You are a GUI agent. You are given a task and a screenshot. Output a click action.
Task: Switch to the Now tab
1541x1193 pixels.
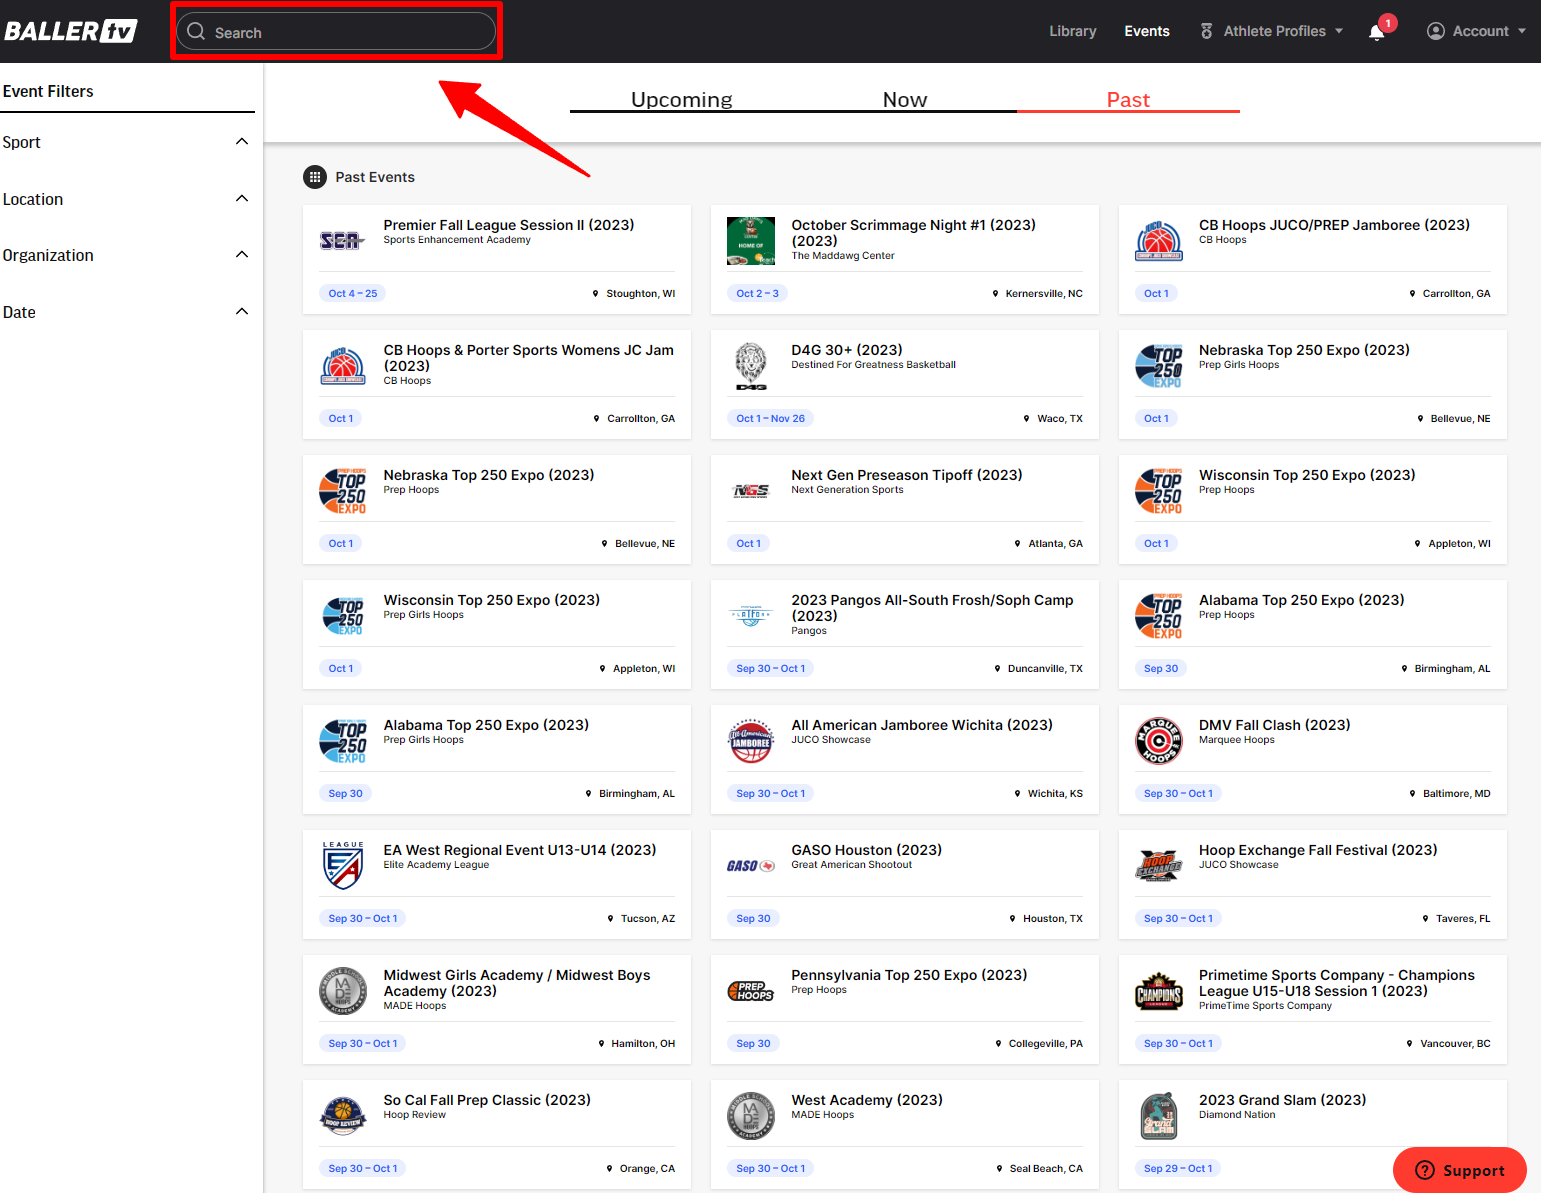905,99
